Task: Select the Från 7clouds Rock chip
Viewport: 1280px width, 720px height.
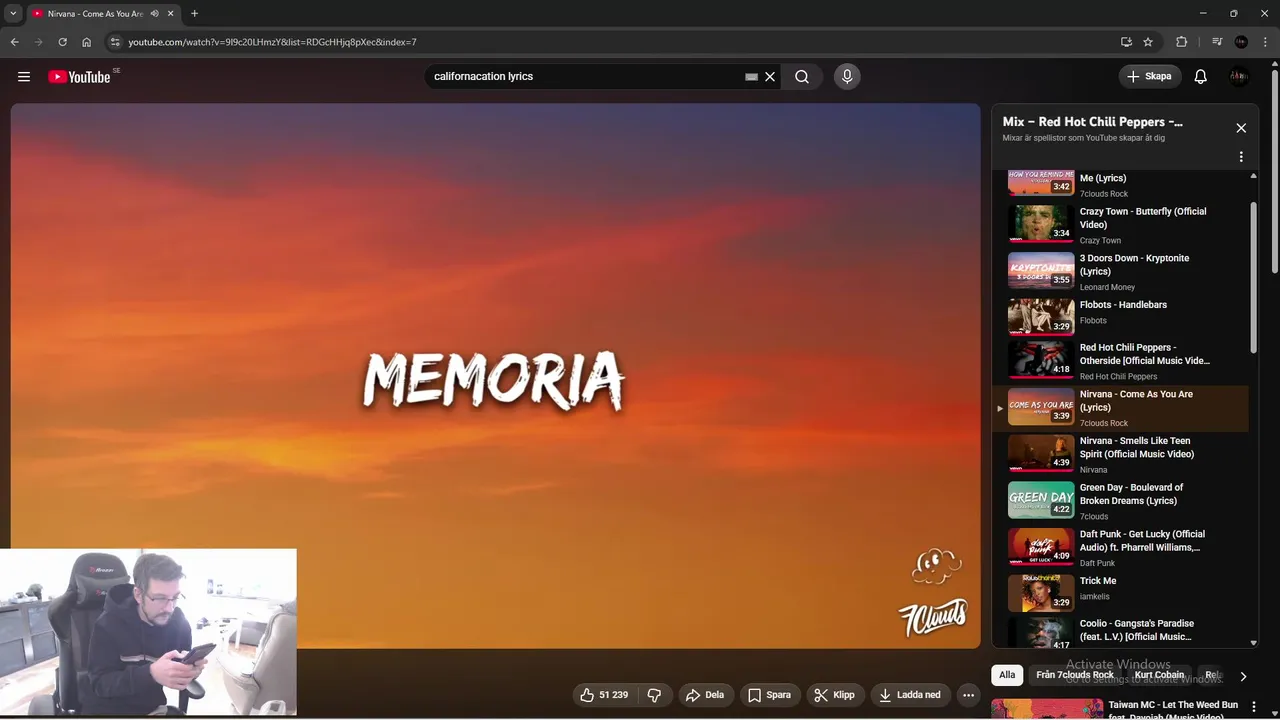Action: coord(1075,675)
